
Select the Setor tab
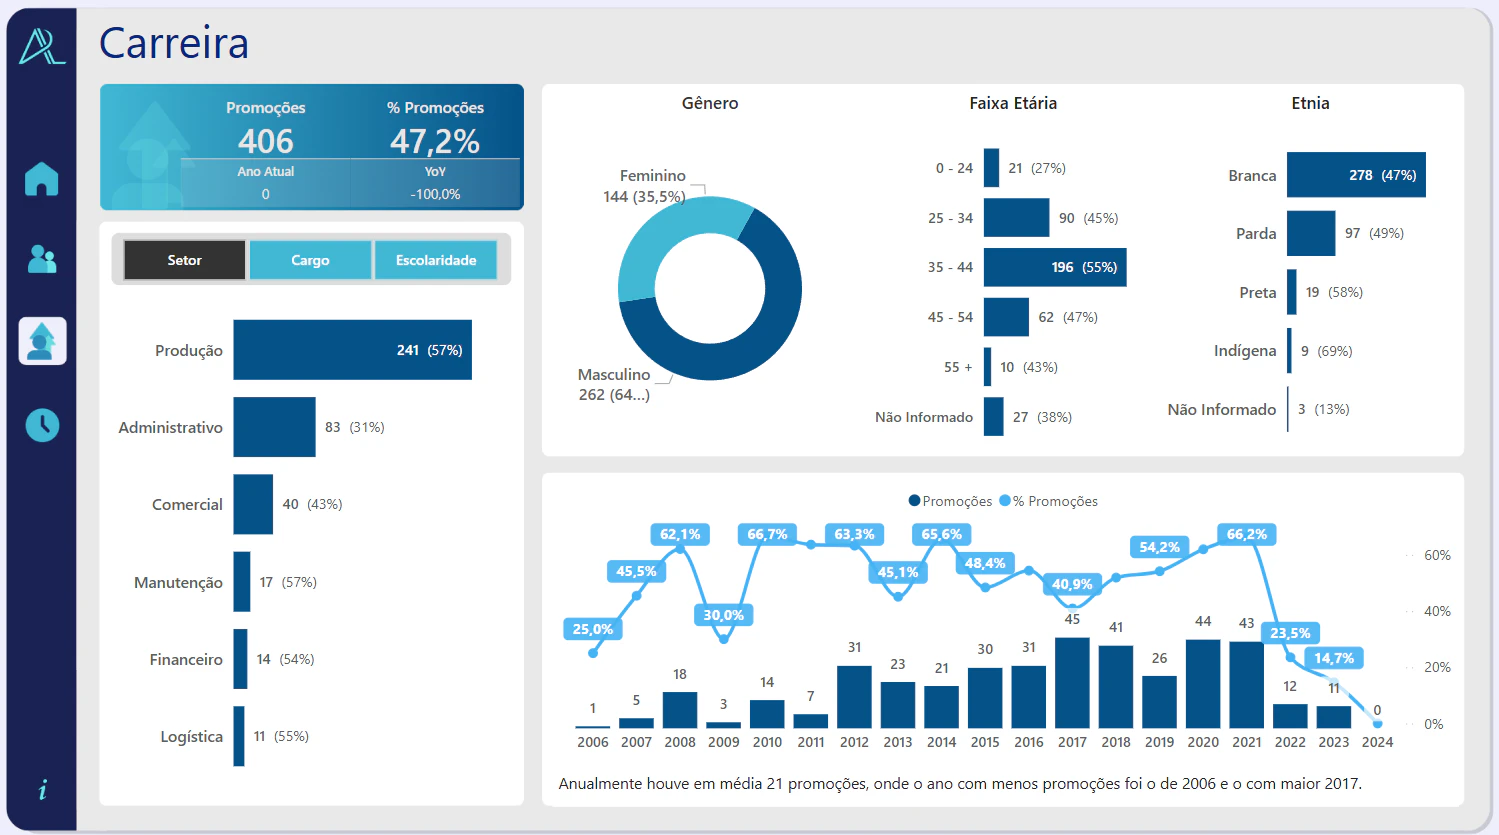click(184, 260)
